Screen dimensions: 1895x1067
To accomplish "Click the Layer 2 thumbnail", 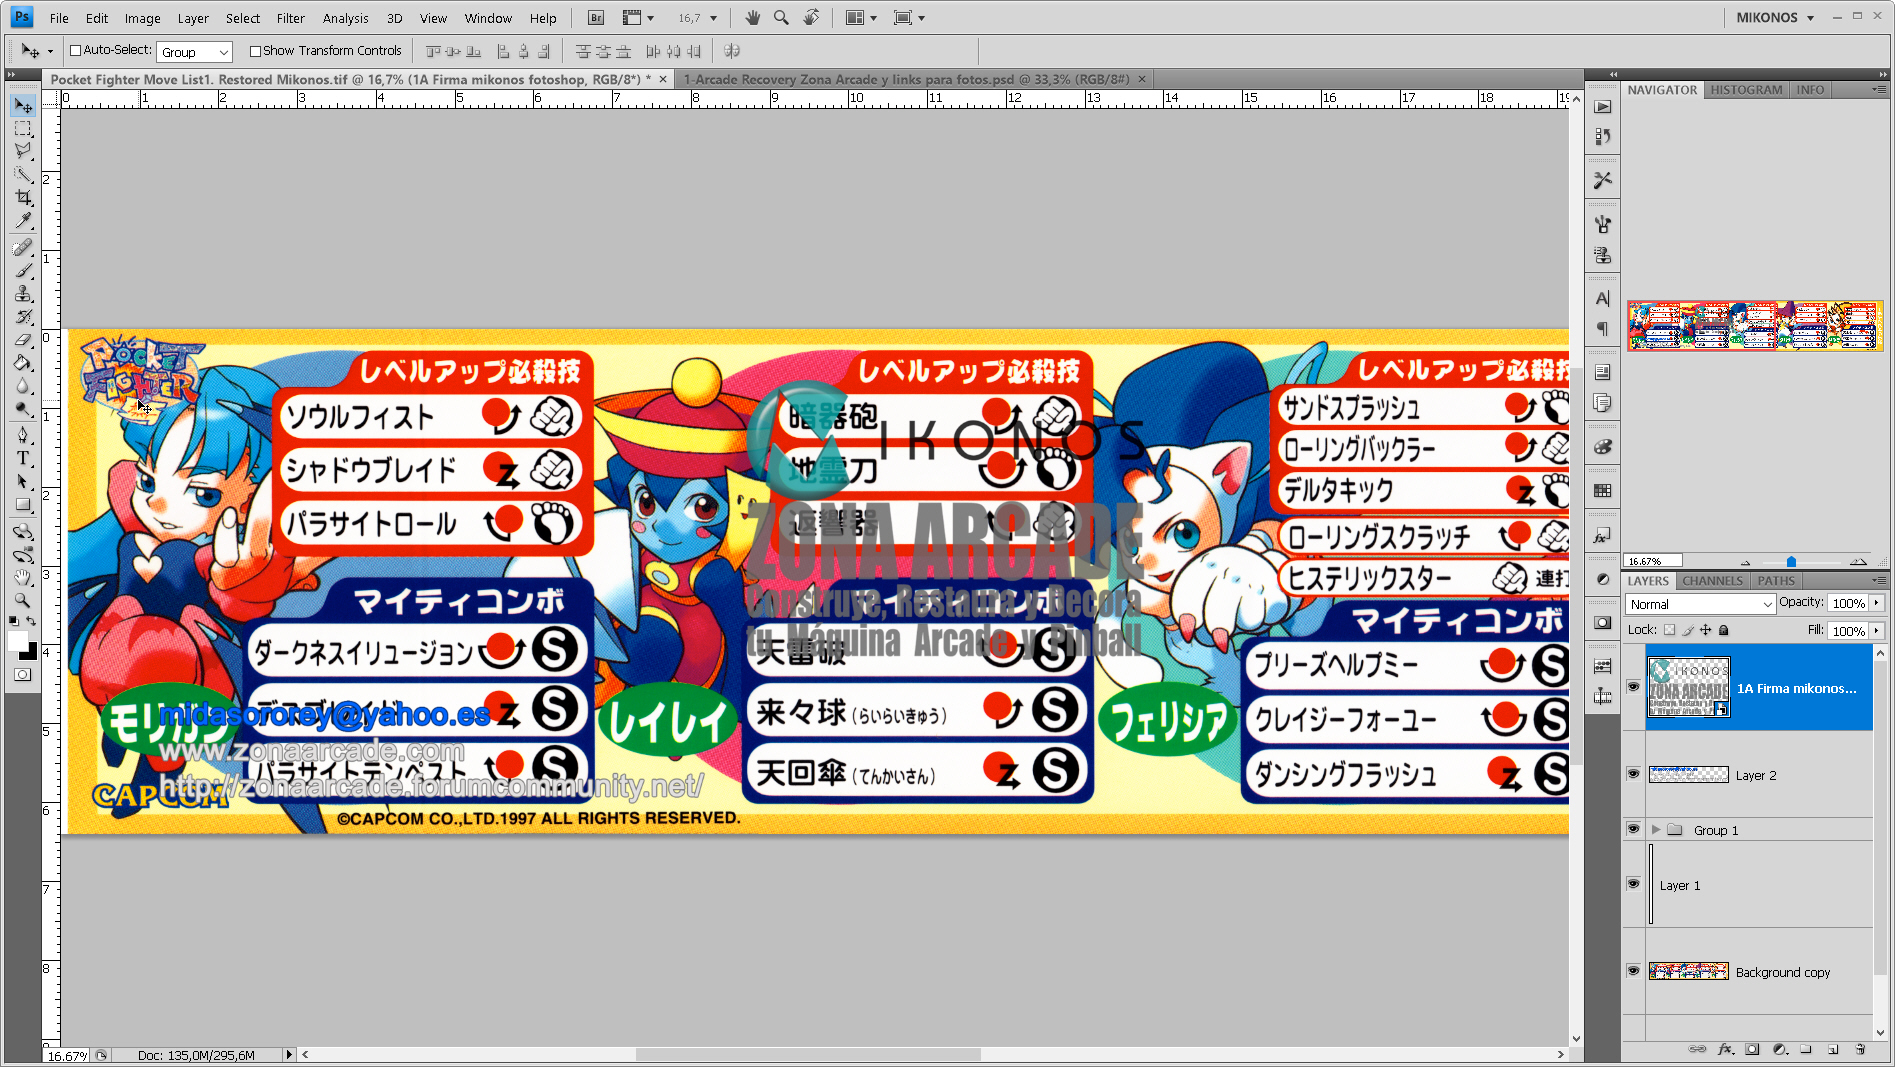I will point(1688,774).
